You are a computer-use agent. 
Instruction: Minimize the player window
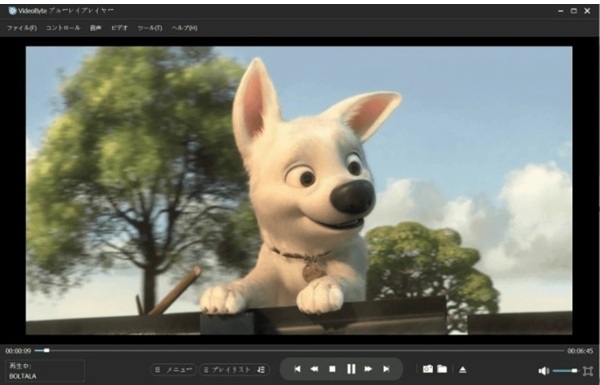[x=561, y=11]
